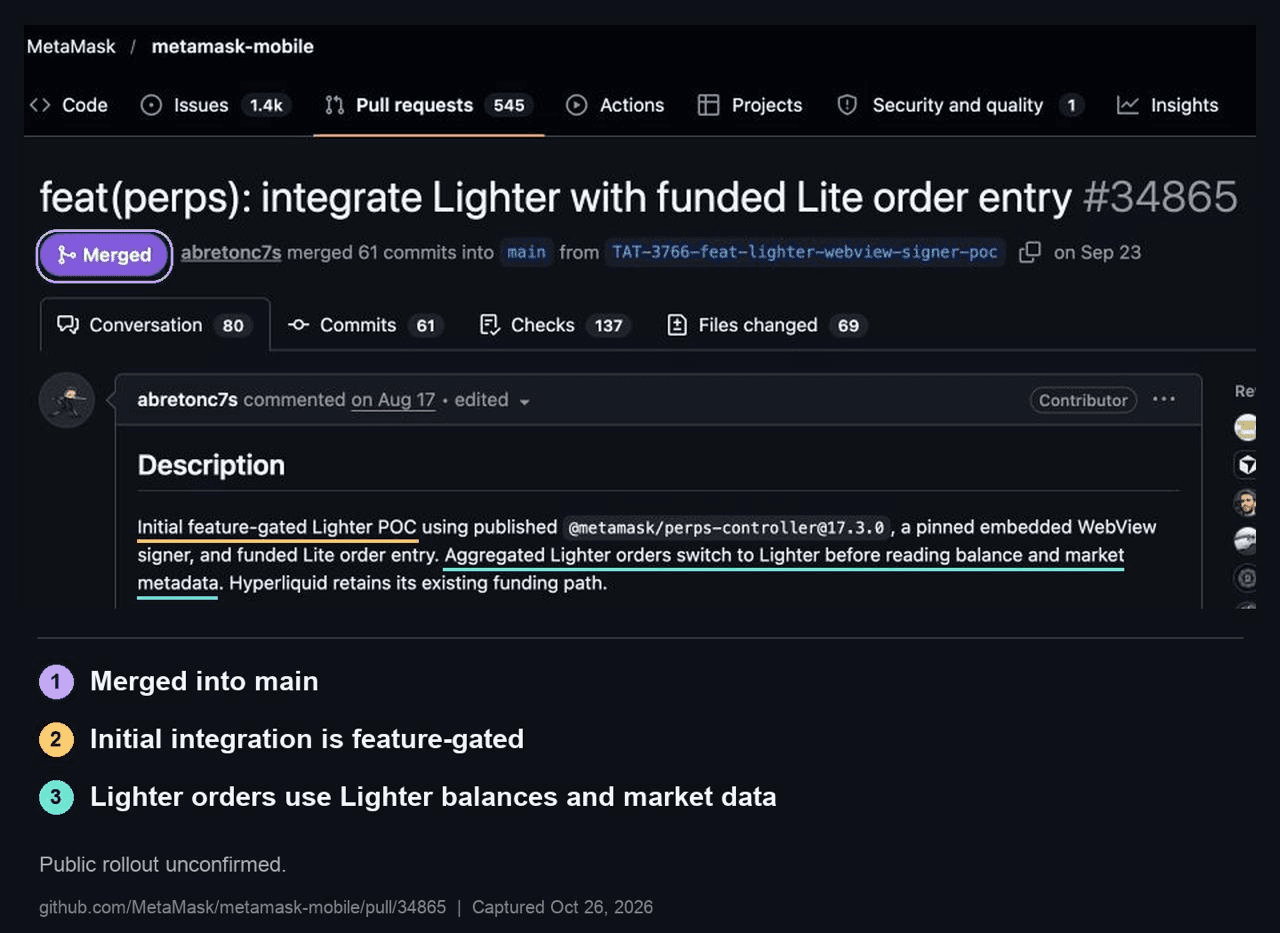Open the Actions tab
The height and width of the screenshot is (933, 1280).
[615, 105]
